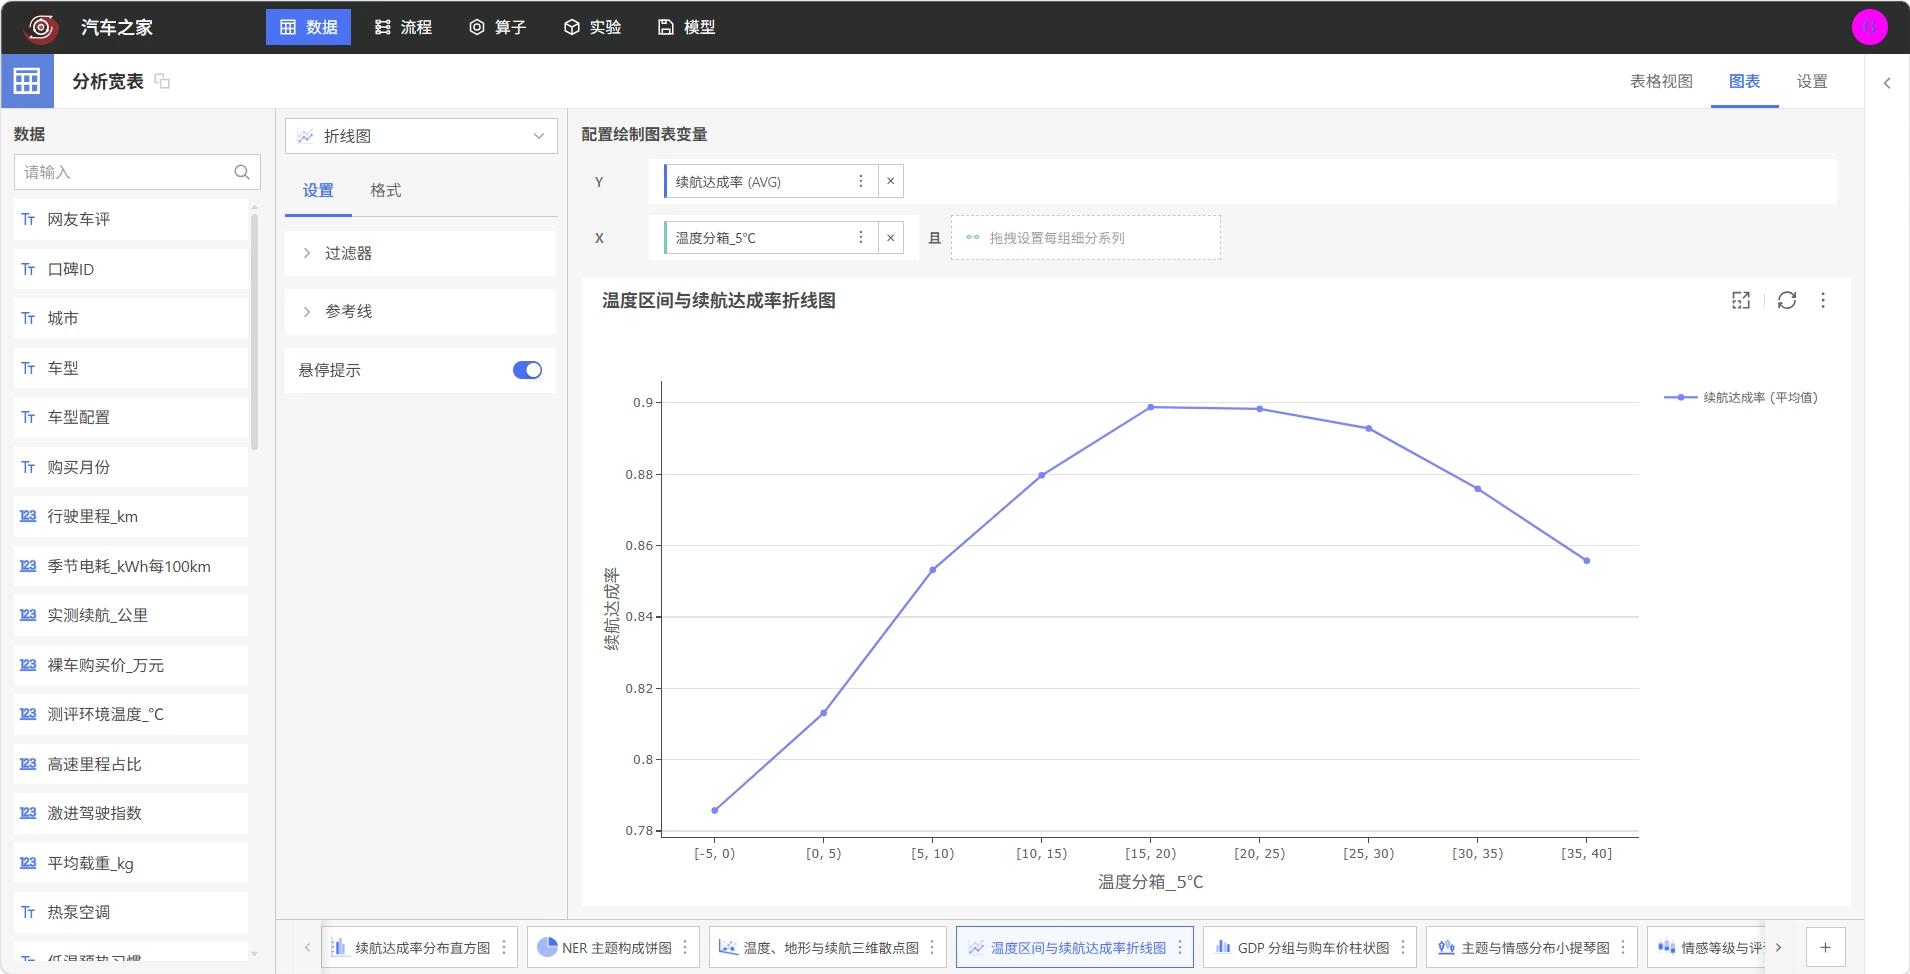Remove the X variable 温度分箱_5°C
This screenshot has height=974, width=1910.
(890, 237)
